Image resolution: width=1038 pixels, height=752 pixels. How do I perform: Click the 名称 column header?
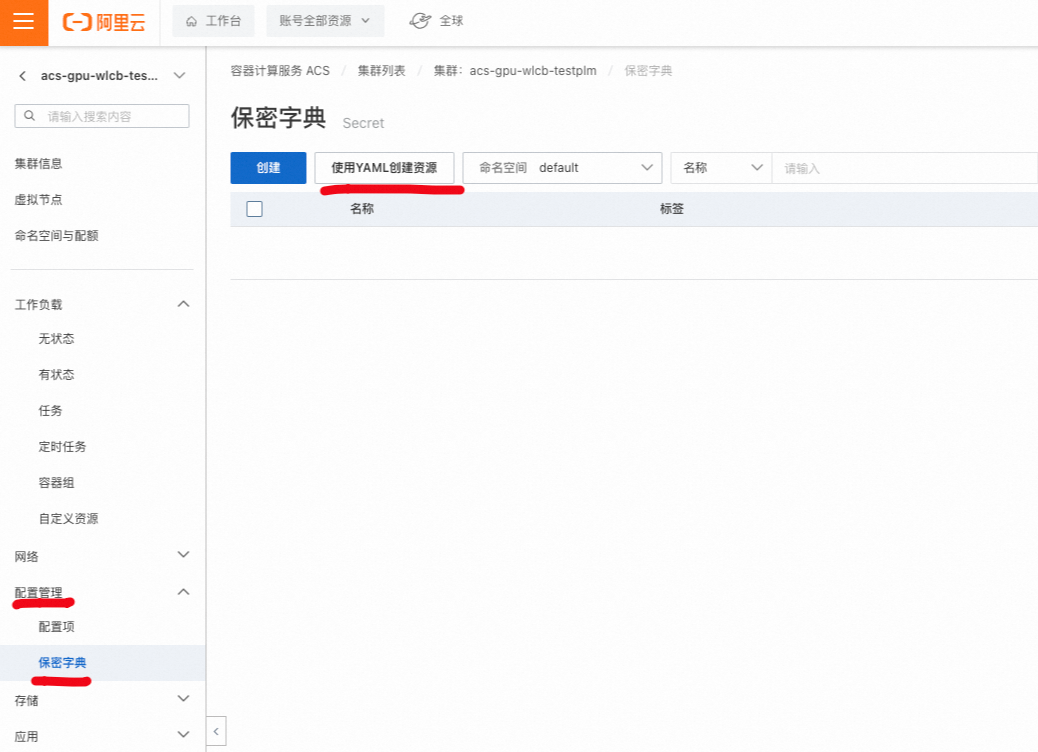click(x=362, y=209)
